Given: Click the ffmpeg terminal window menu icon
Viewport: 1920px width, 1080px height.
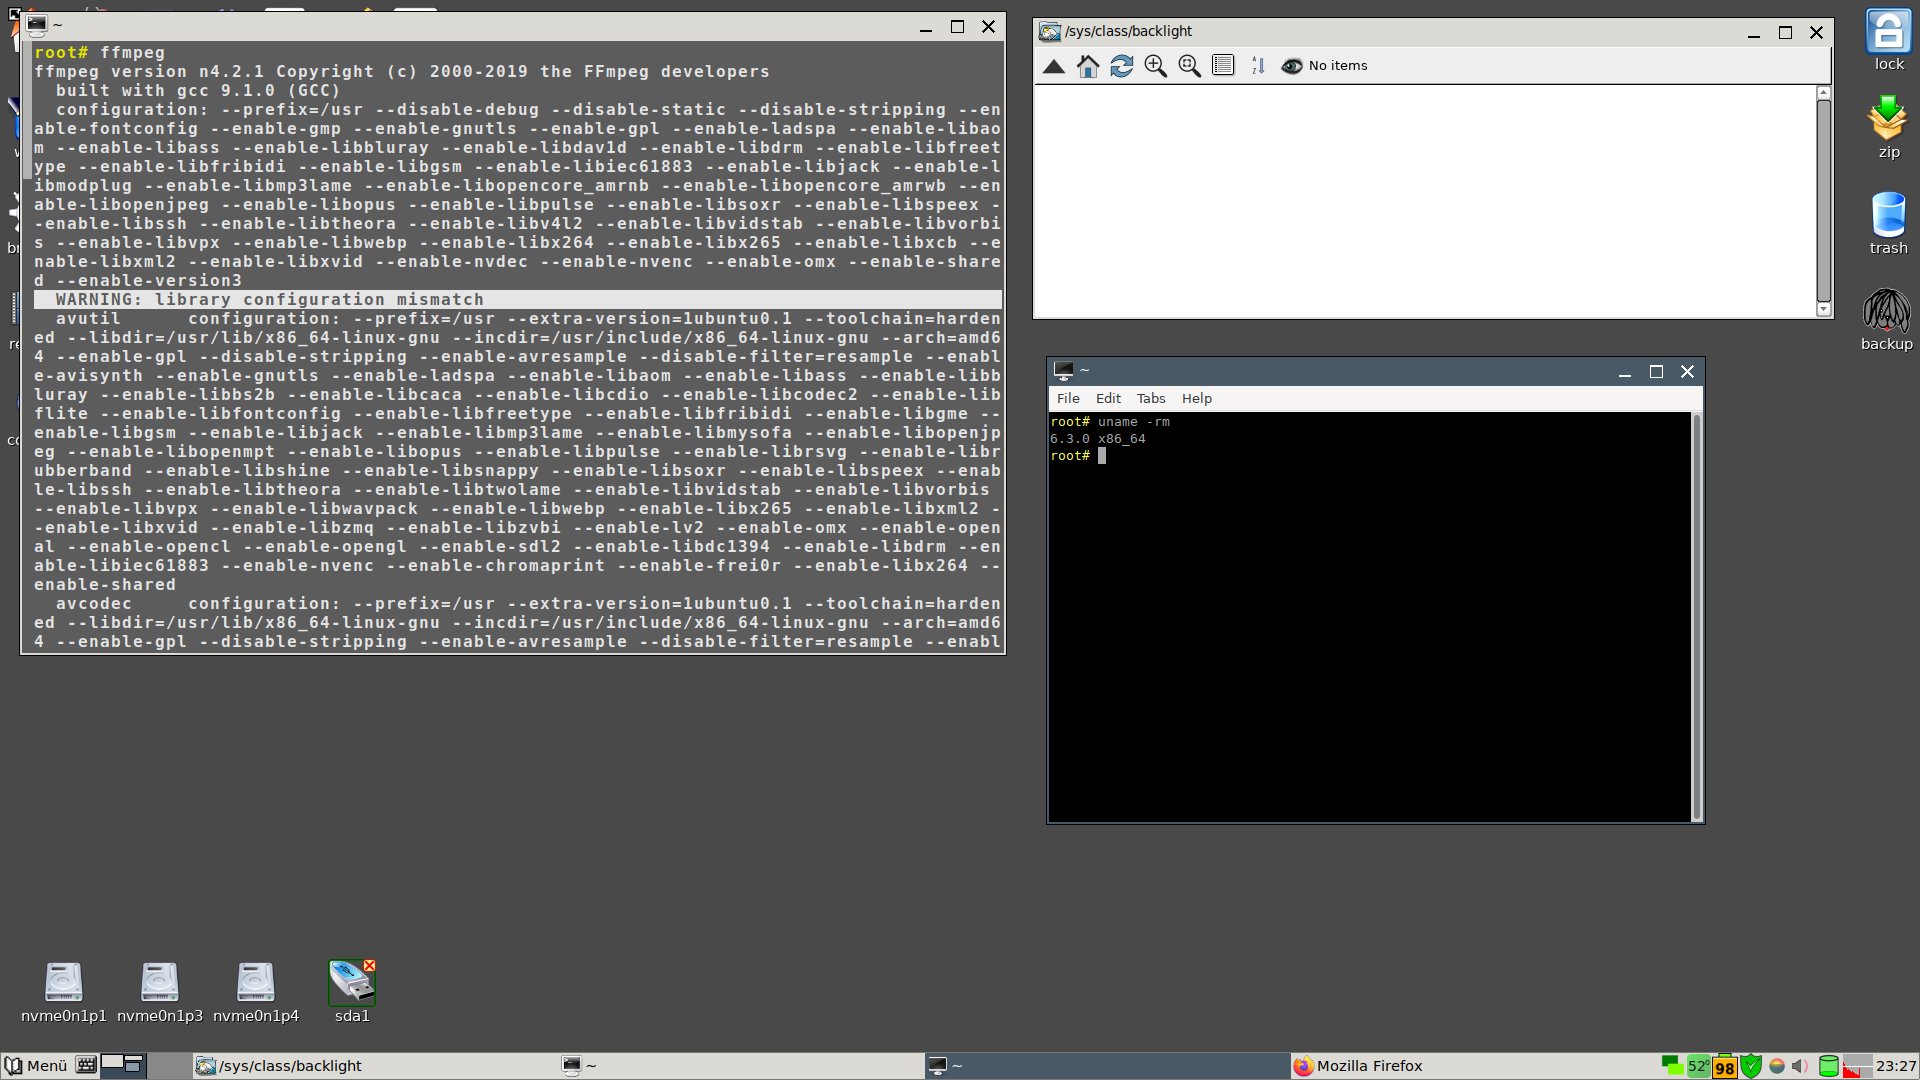Looking at the screenshot, I should click(x=37, y=25).
